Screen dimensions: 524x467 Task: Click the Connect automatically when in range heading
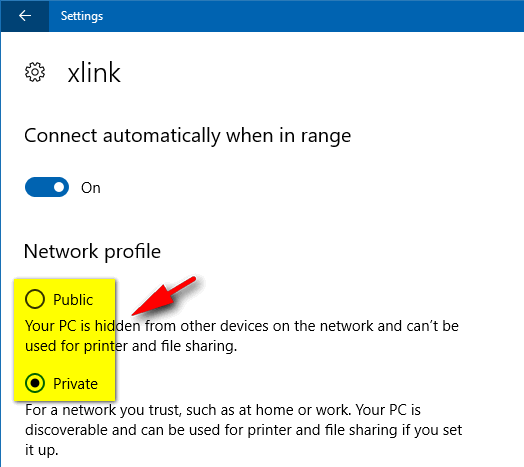pyautogui.click(x=188, y=136)
